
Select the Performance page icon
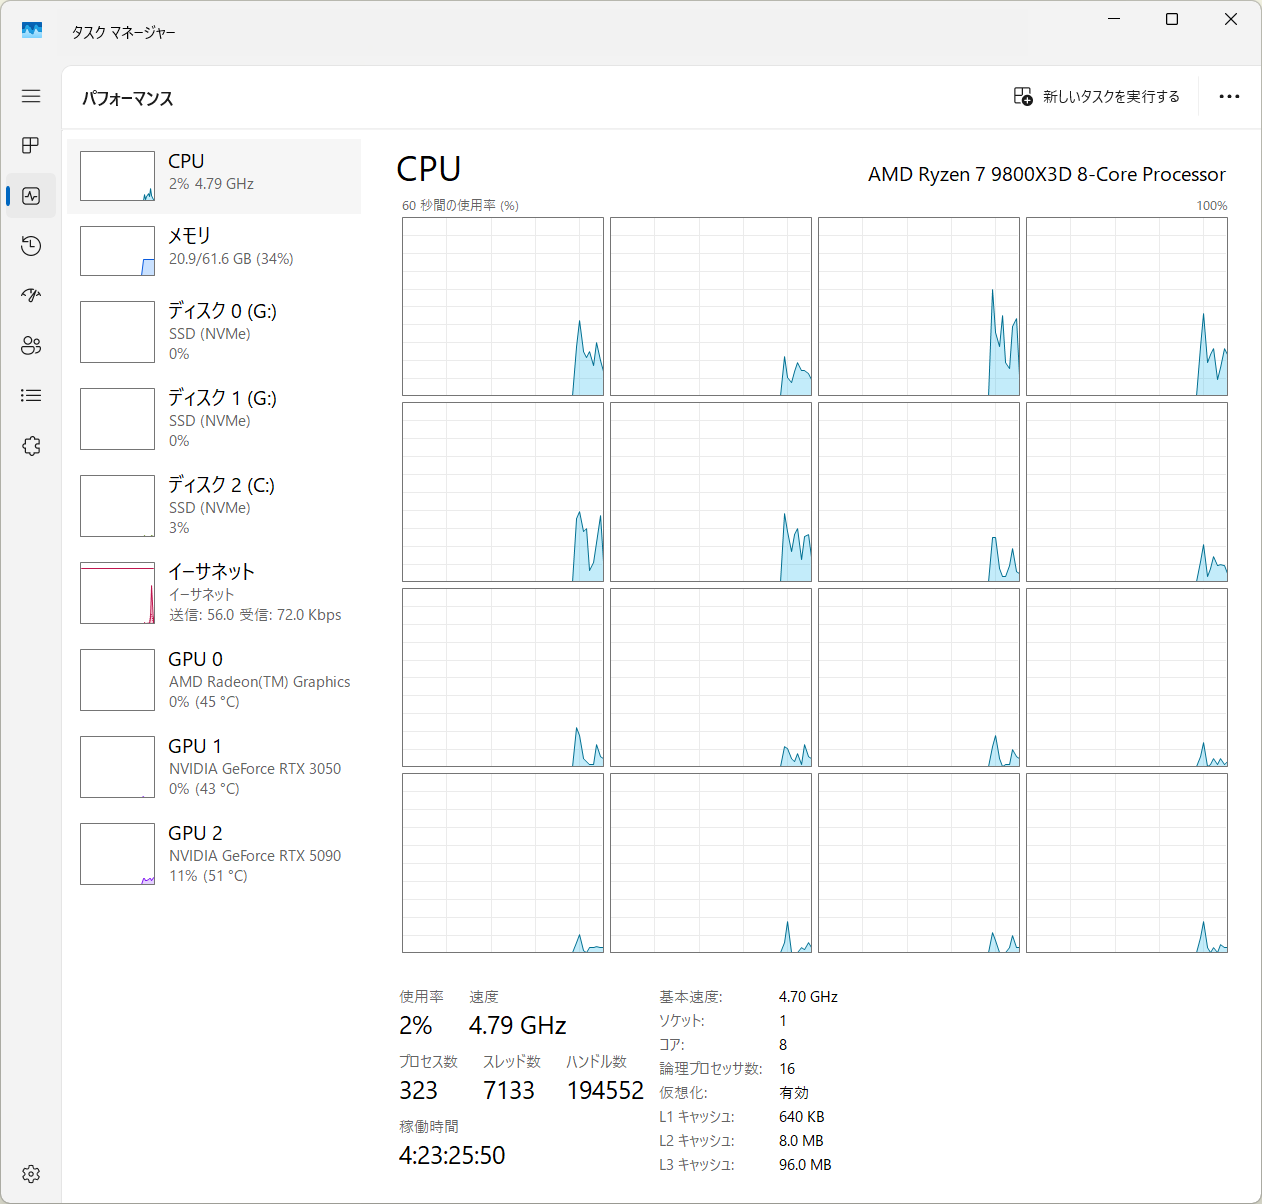pyautogui.click(x=31, y=196)
